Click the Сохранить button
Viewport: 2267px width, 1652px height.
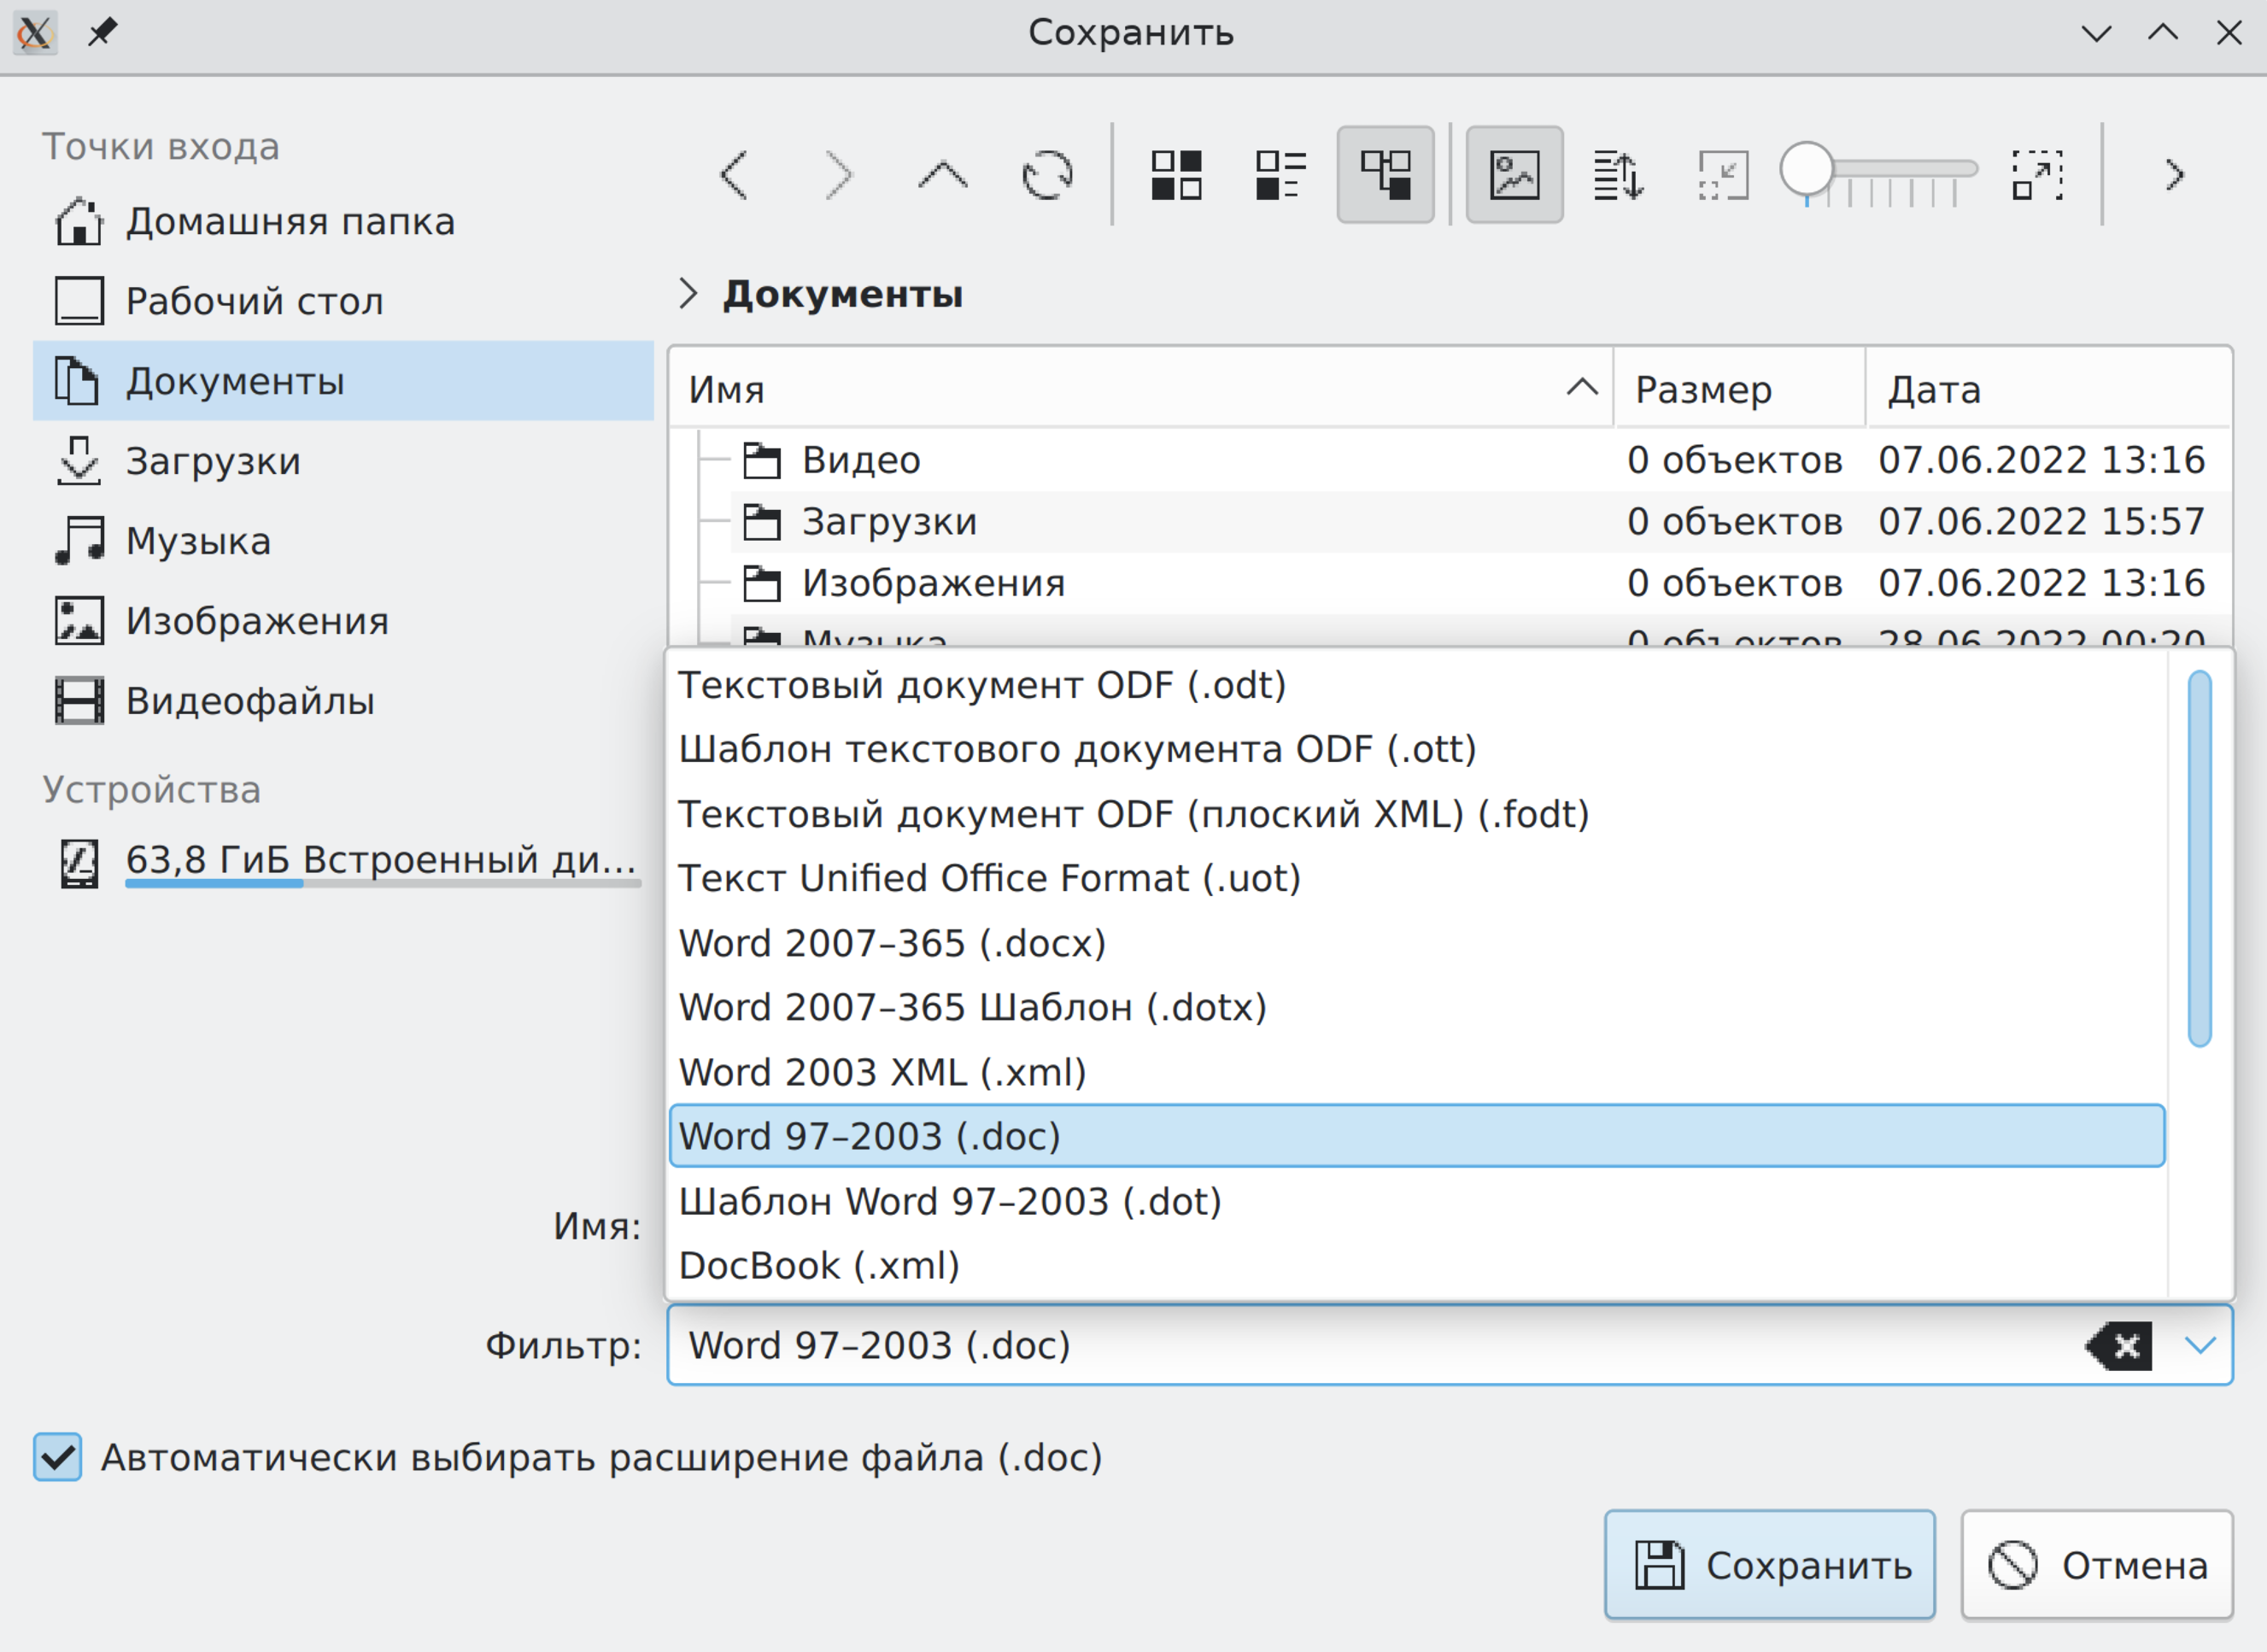1769,1566
